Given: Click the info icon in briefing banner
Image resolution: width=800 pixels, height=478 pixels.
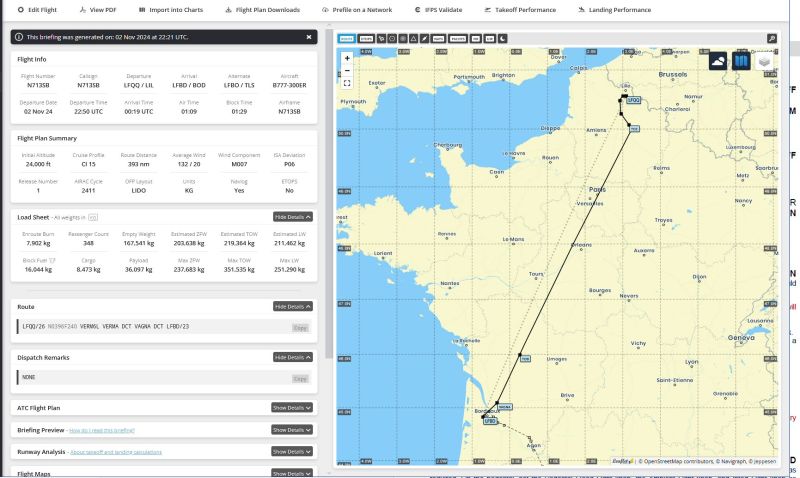Looking at the screenshot, I should [19, 37].
